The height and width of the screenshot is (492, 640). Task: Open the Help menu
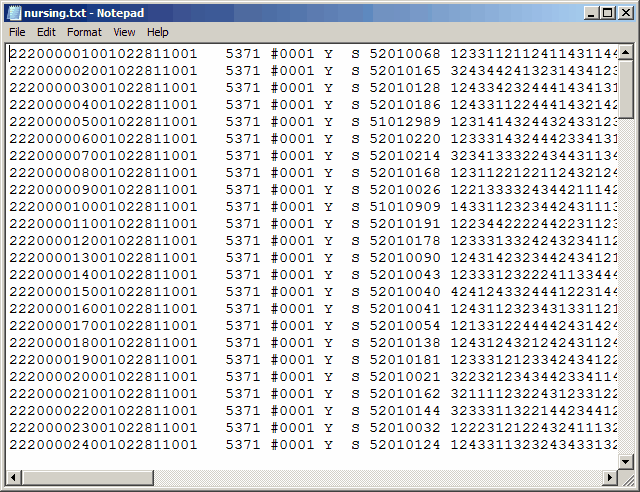(x=158, y=32)
